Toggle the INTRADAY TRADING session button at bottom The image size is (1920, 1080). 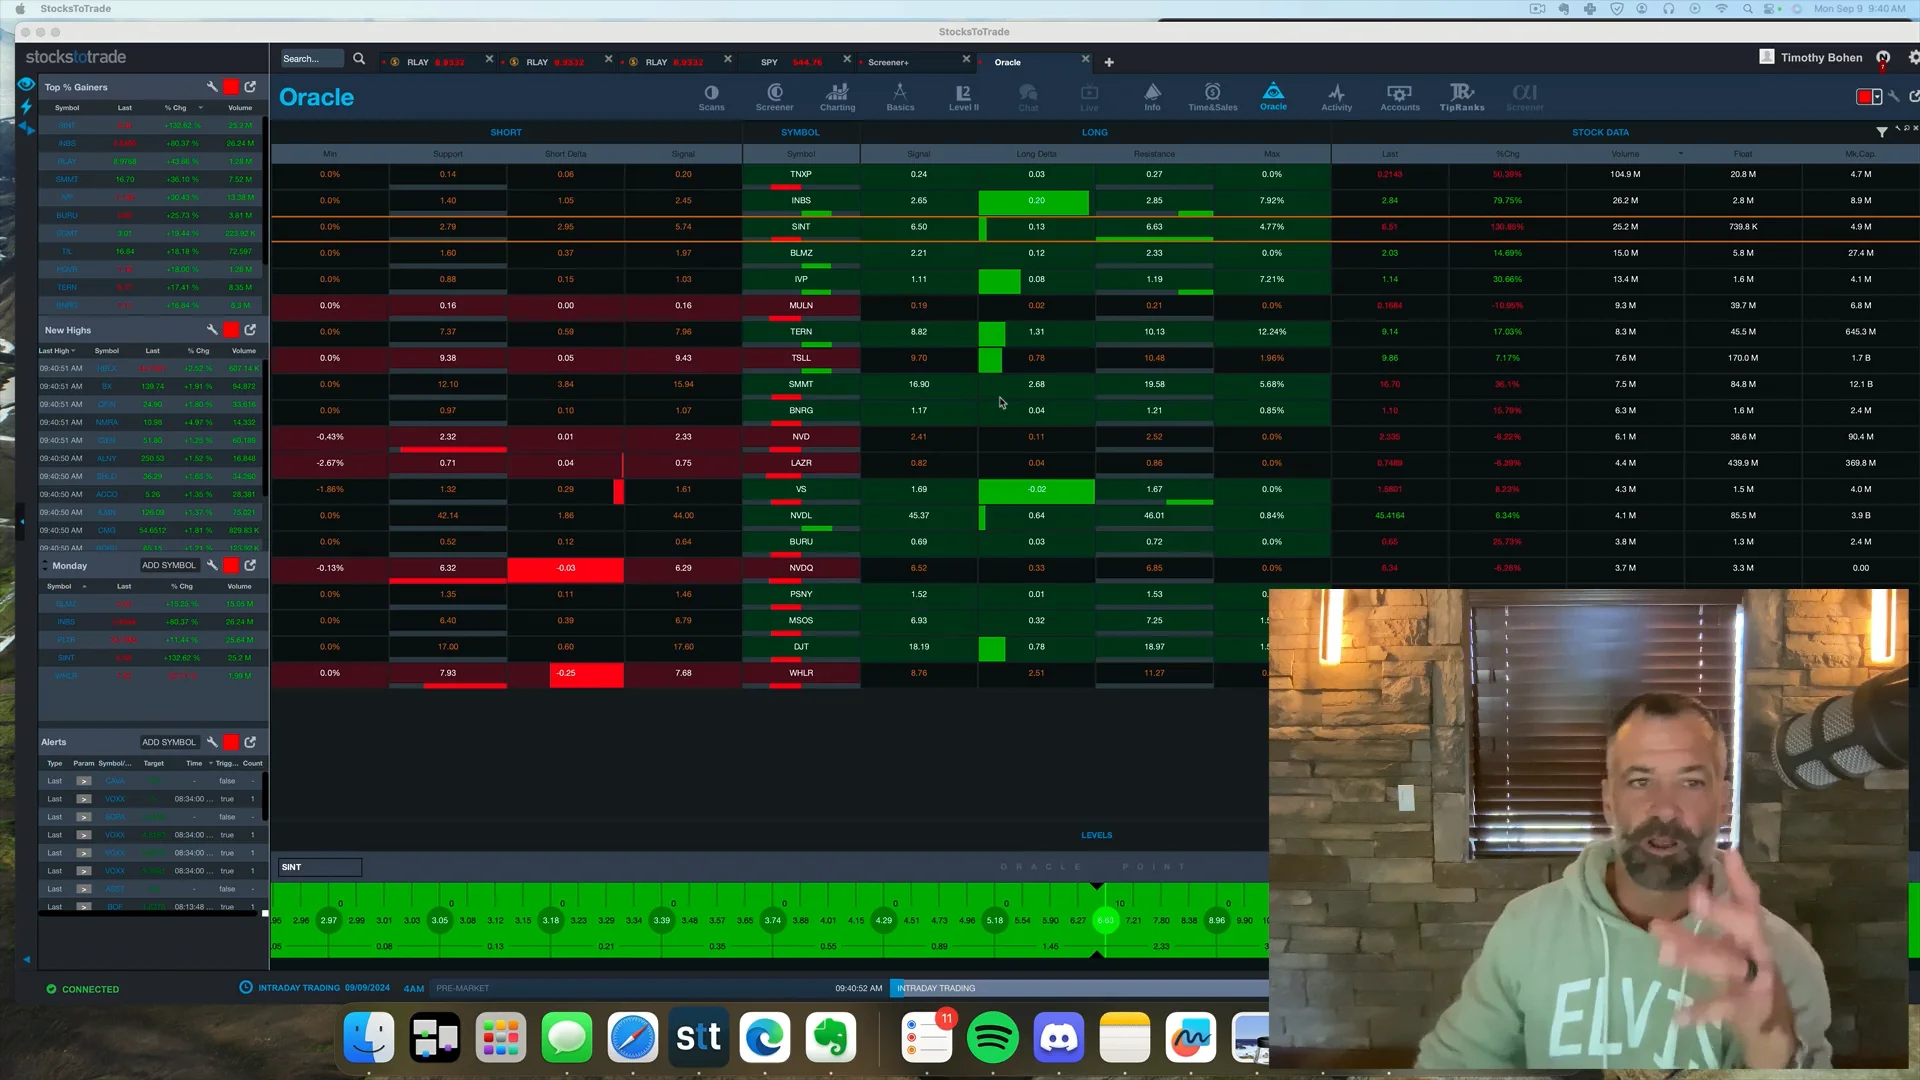(936, 988)
